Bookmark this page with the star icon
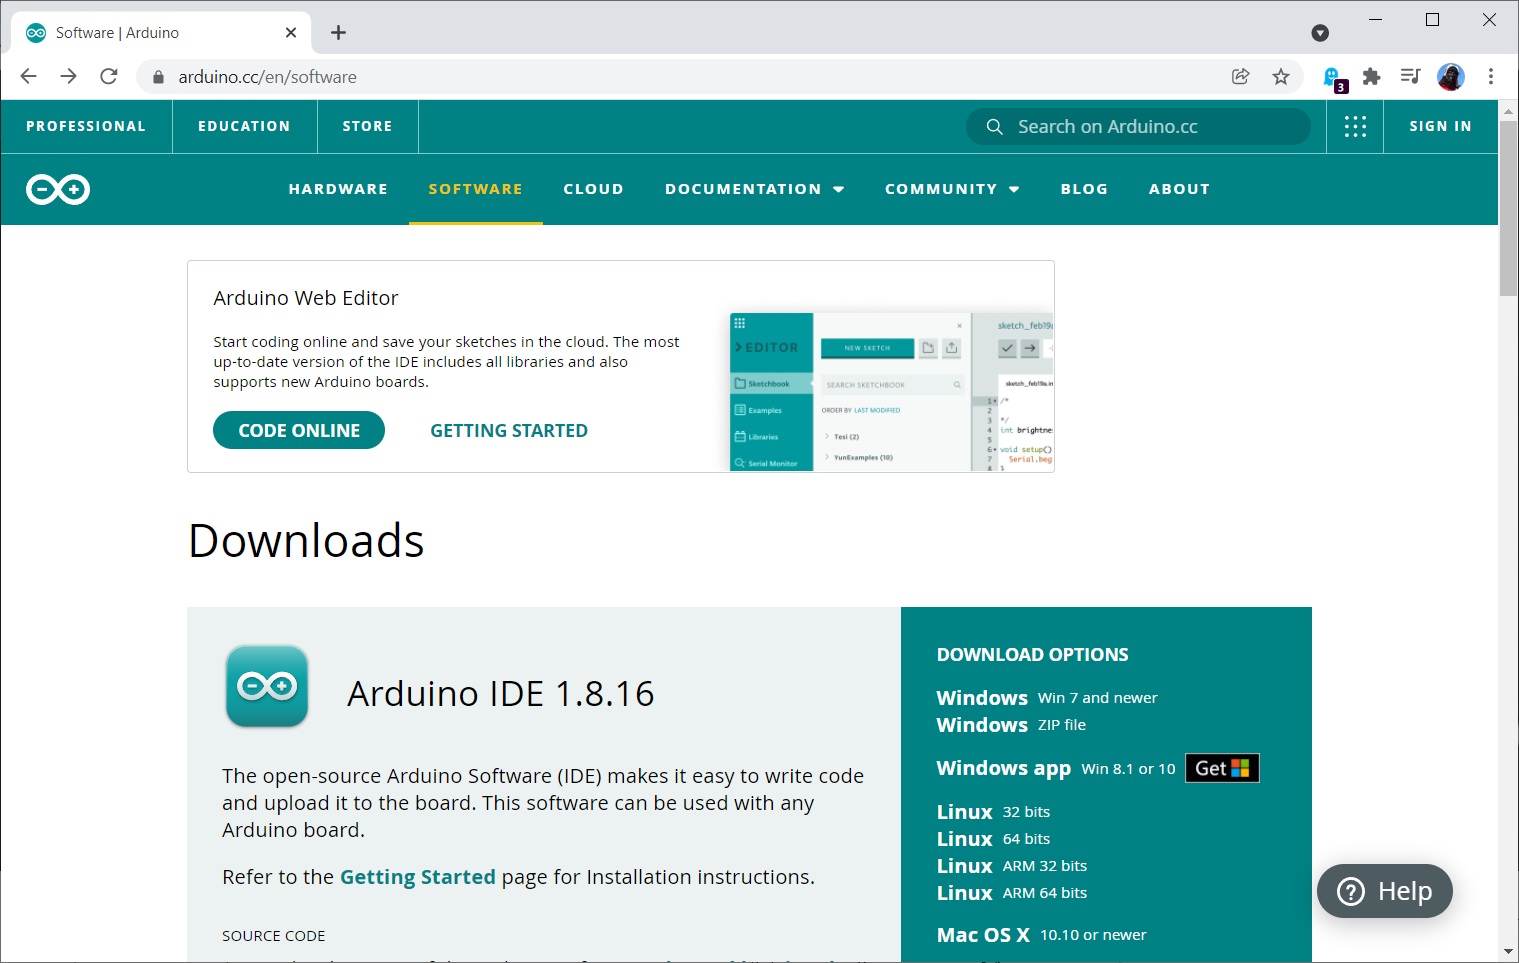 pos(1281,77)
